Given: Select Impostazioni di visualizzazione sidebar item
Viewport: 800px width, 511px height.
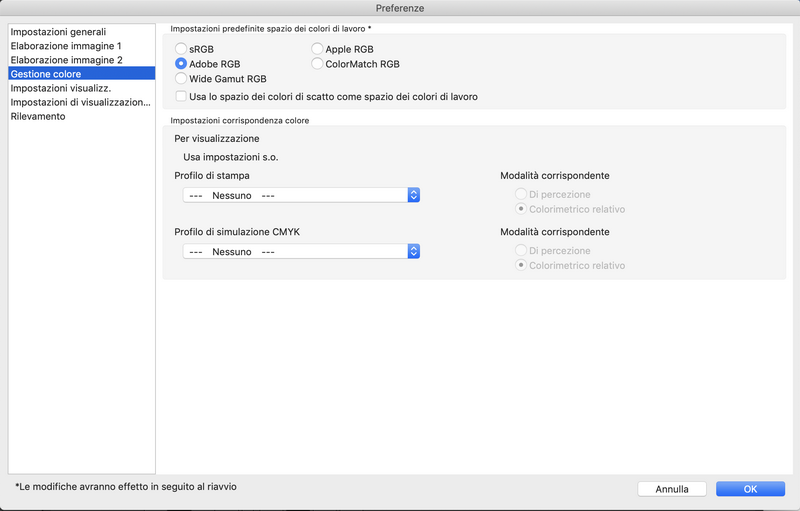Looking at the screenshot, I should coord(80,102).
